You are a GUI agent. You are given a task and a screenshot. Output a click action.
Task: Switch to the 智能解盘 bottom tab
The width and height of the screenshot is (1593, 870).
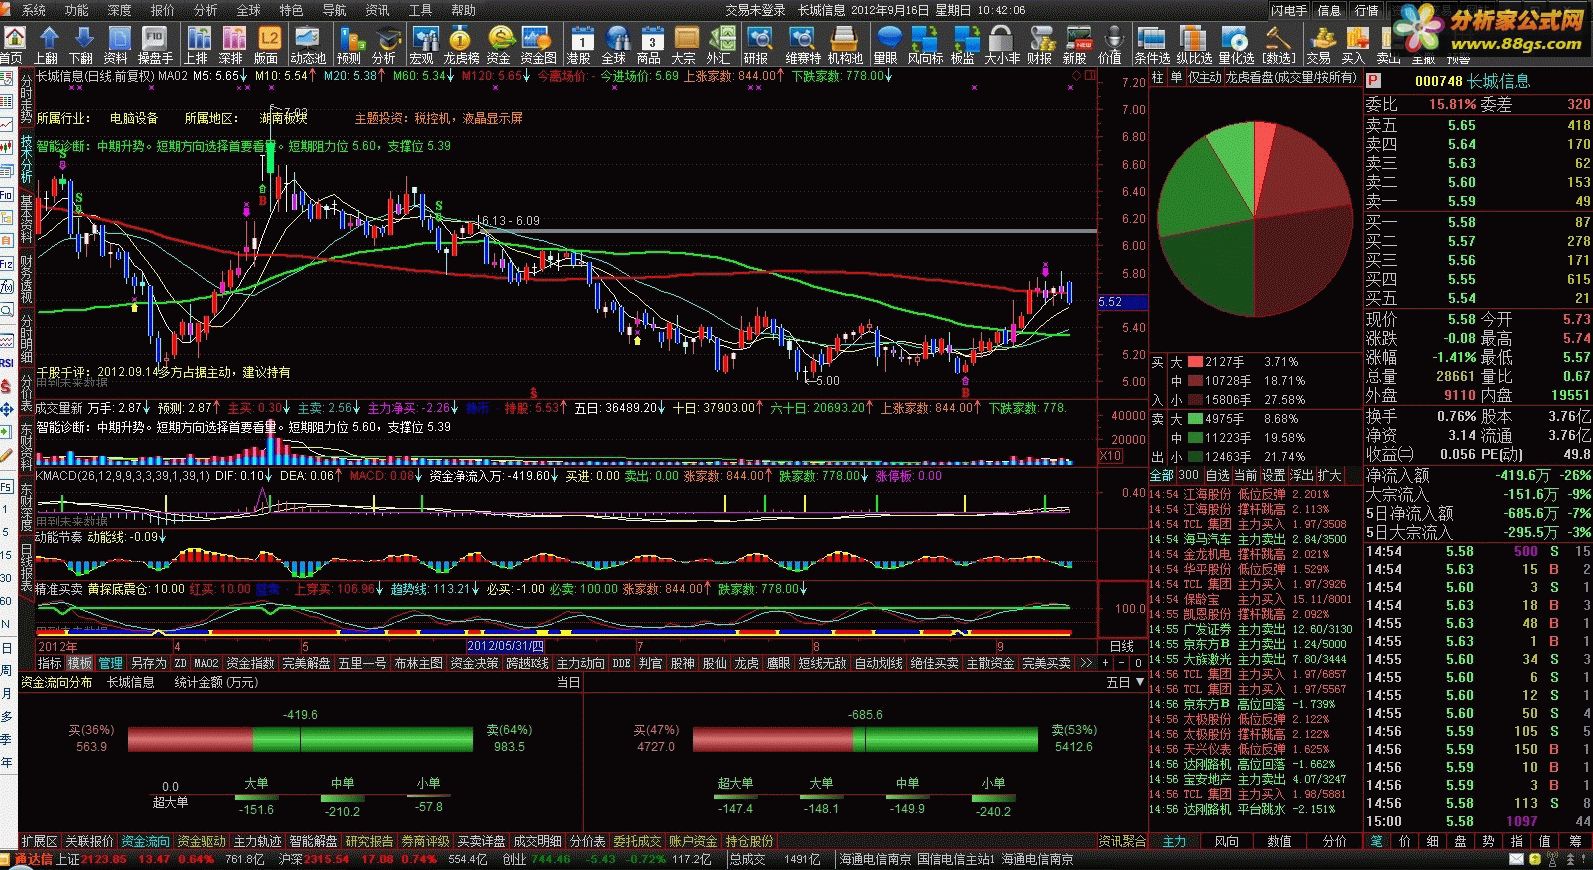(x=314, y=842)
